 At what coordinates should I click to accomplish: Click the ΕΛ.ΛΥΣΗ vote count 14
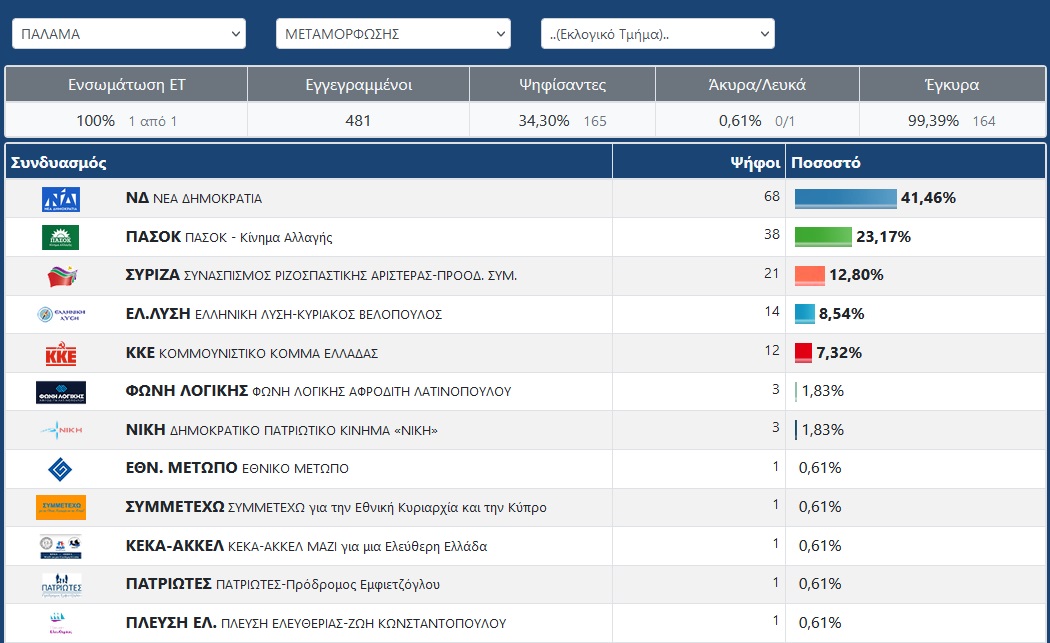click(771, 311)
